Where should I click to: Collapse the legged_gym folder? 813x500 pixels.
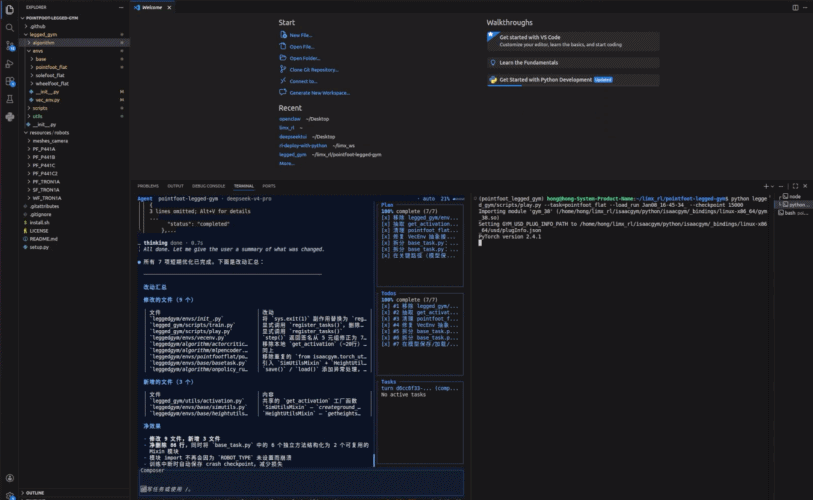tap(44, 34)
